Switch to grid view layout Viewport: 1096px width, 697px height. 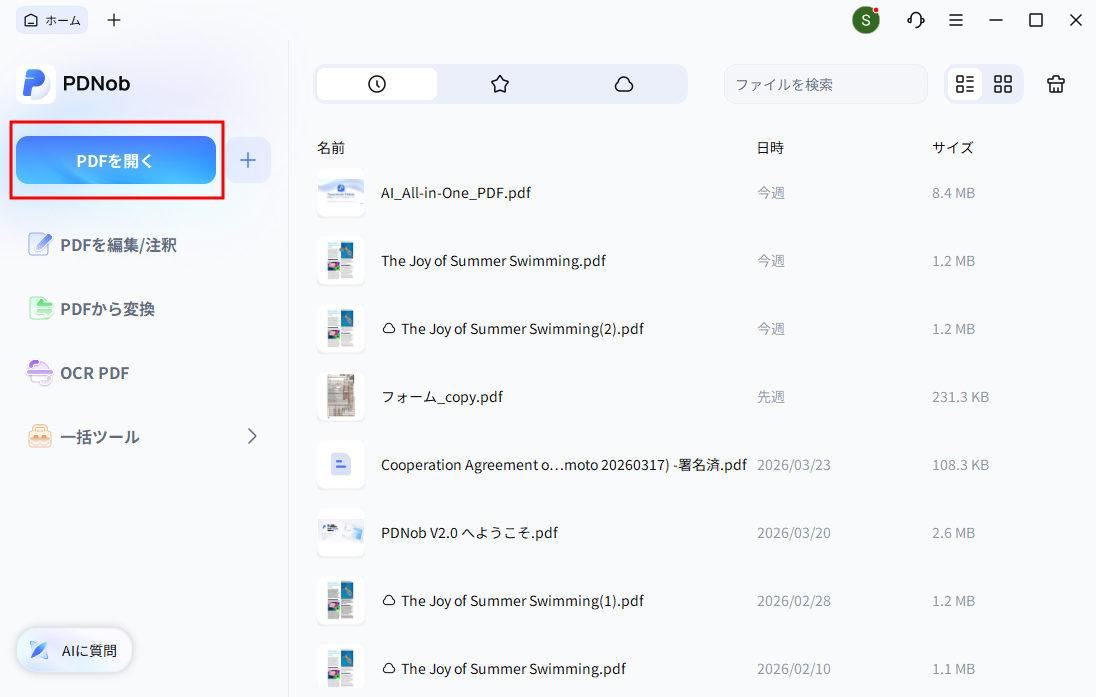(1002, 84)
